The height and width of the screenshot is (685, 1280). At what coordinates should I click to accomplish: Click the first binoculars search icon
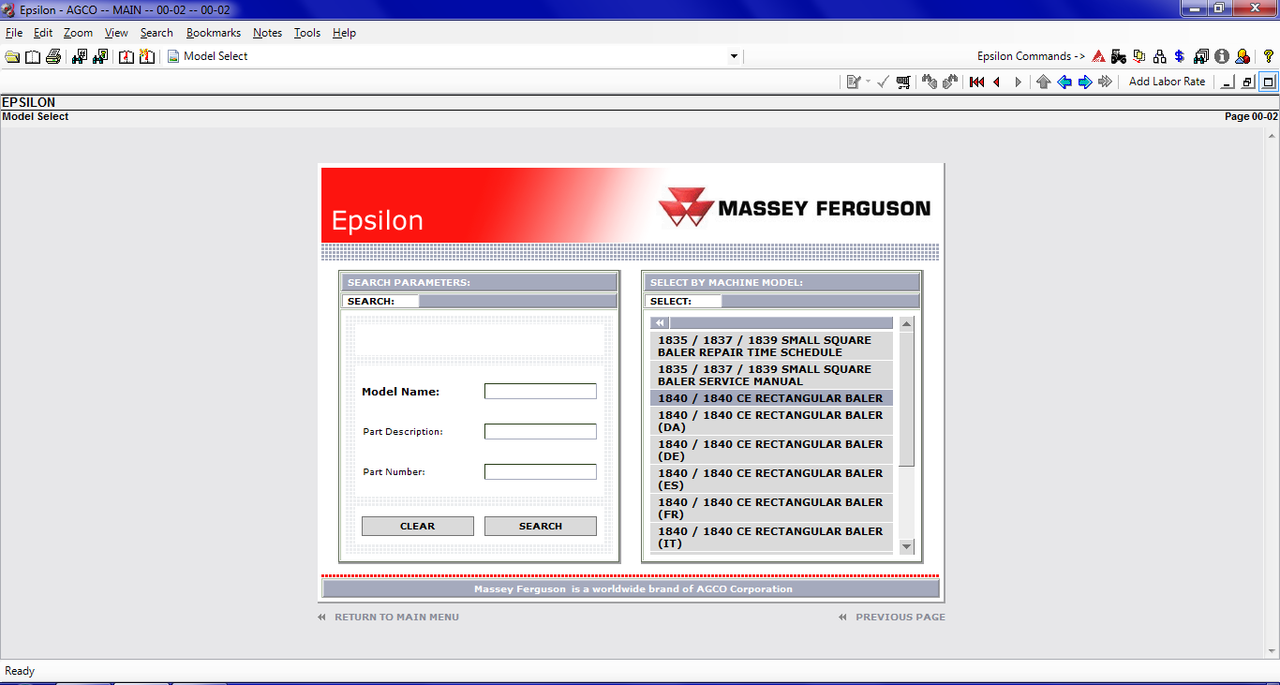click(x=80, y=56)
